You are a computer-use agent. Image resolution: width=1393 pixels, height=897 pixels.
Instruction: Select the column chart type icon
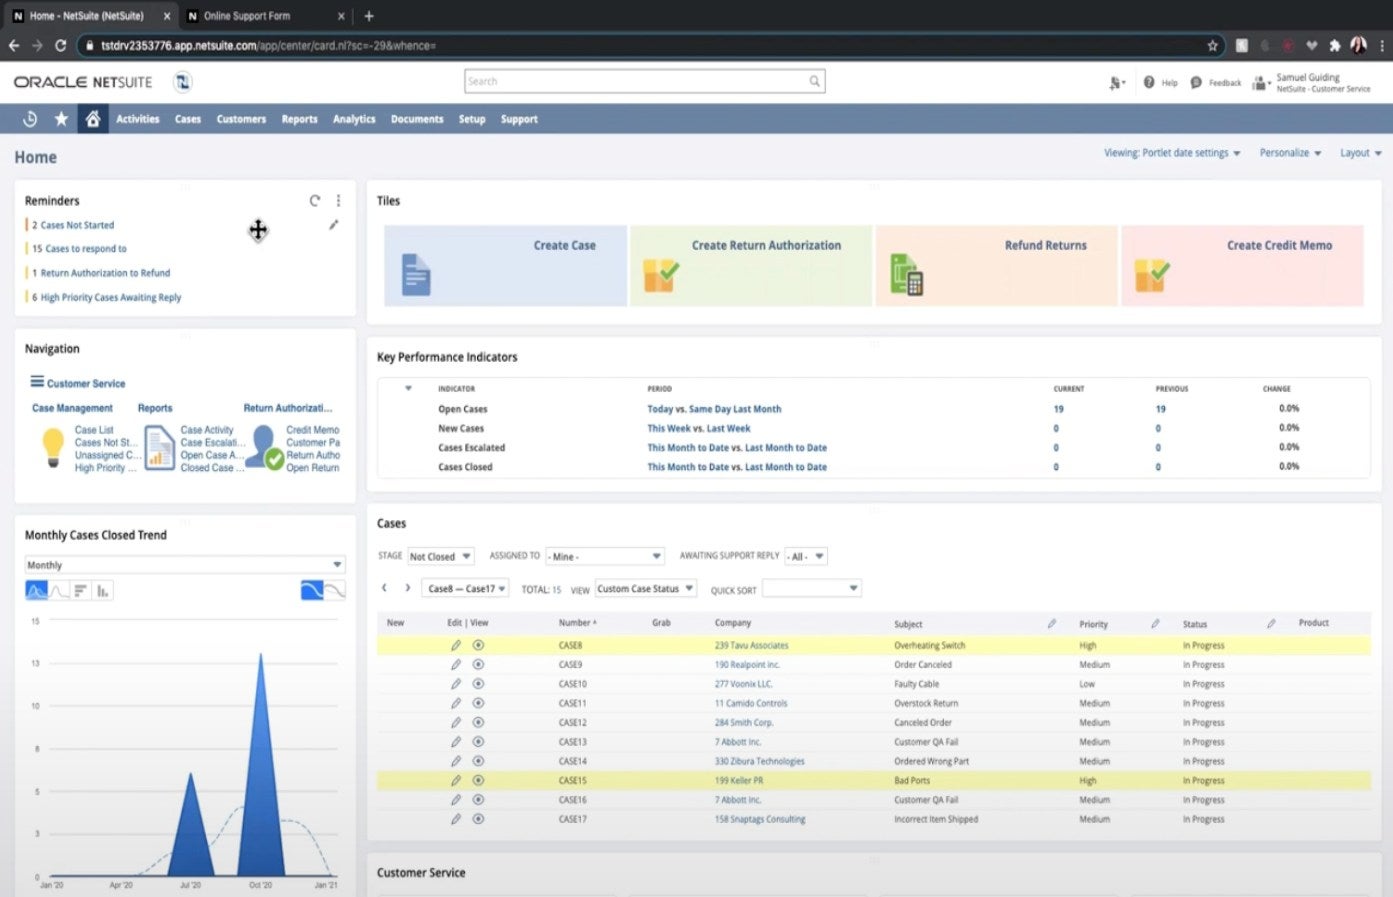point(102,591)
